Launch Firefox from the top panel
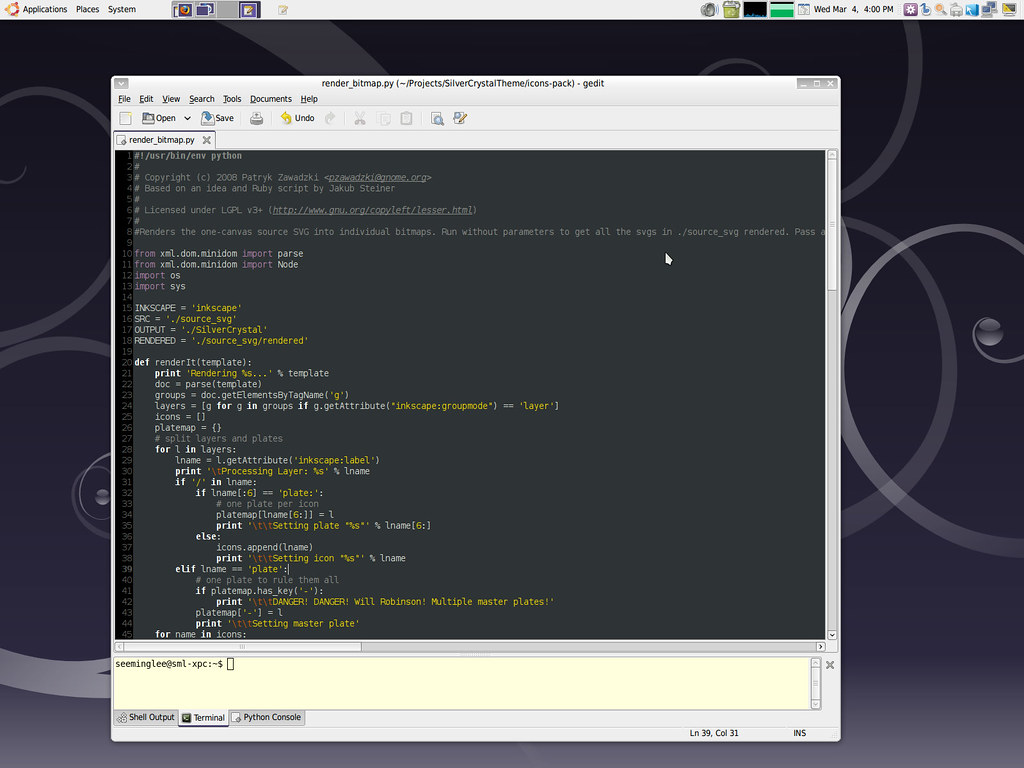1024x768 pixels. 183,10
